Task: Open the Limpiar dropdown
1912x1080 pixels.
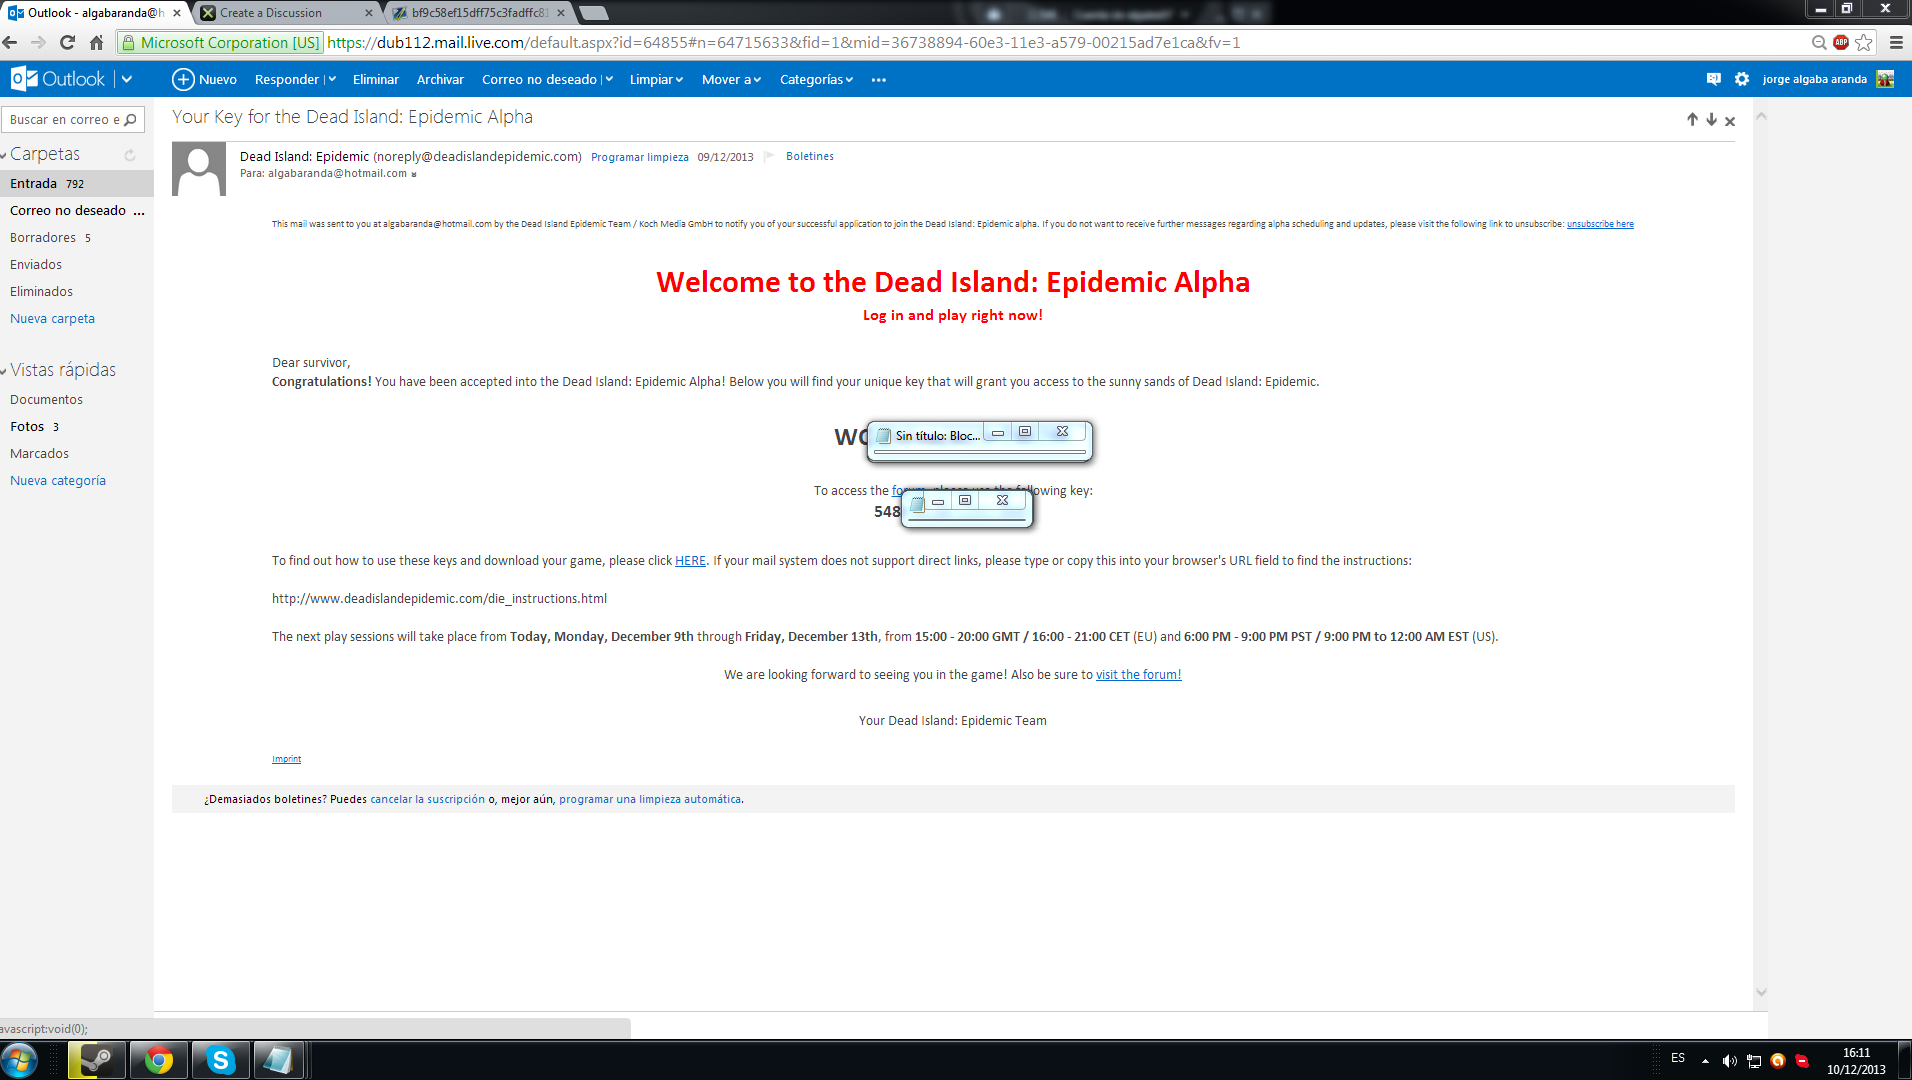Action: [x=656, y=79]
